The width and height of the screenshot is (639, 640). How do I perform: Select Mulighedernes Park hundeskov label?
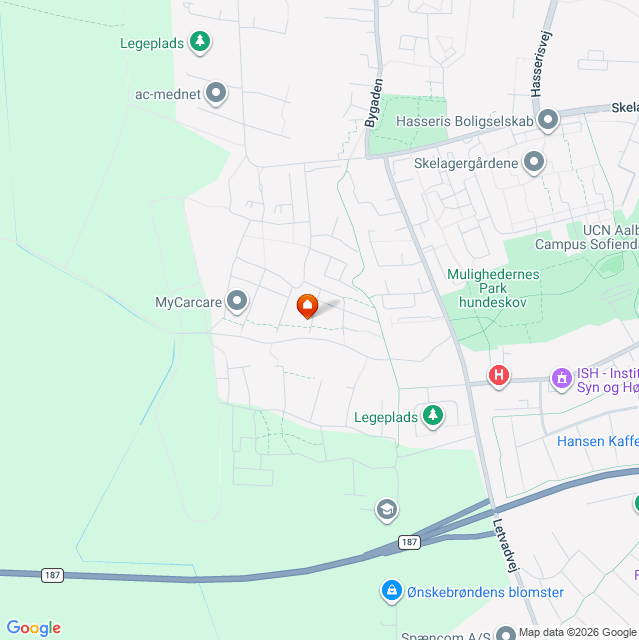(493, 288)
